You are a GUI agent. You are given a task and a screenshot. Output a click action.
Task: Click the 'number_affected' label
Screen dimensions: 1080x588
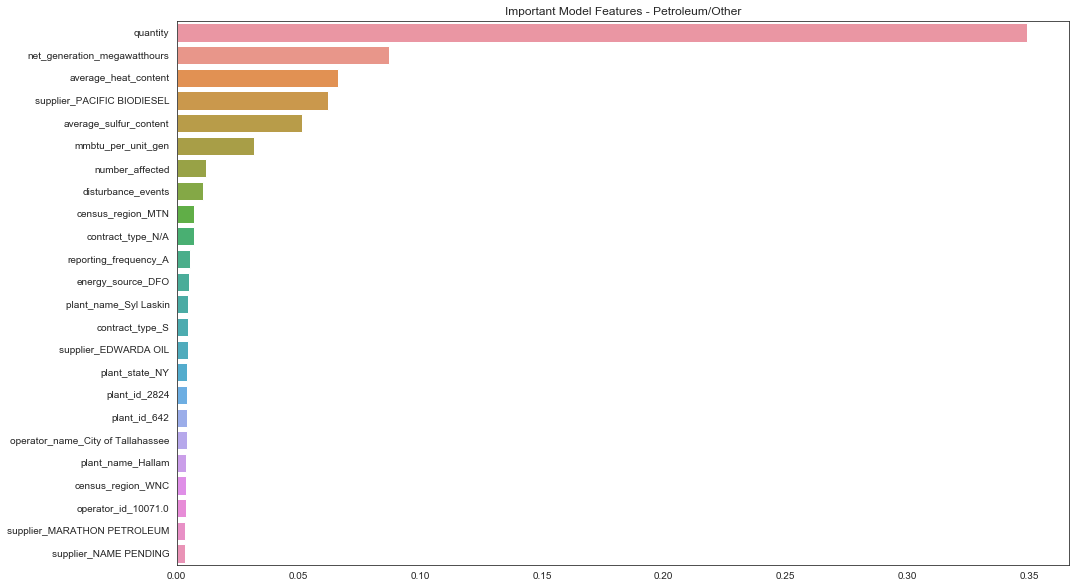132,169
